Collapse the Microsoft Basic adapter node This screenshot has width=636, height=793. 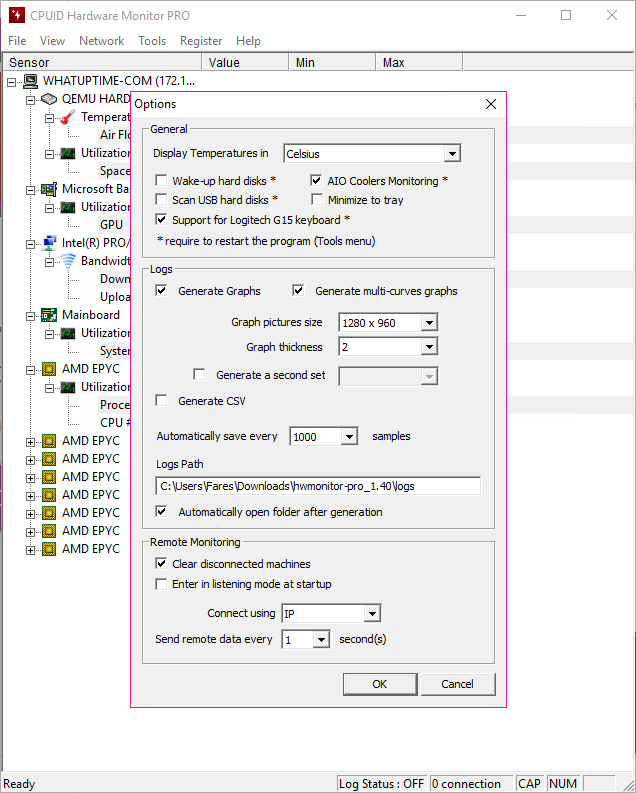point(30,190)
